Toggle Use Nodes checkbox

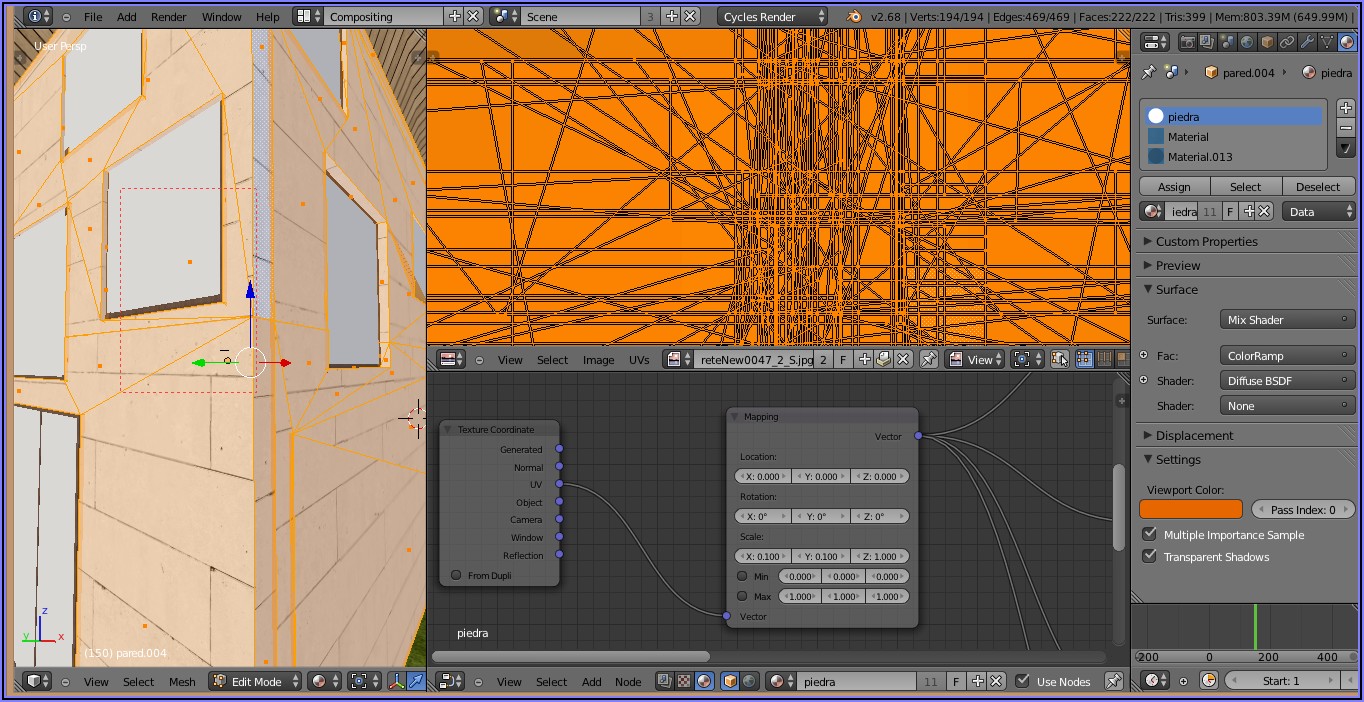pos(1022,682)
